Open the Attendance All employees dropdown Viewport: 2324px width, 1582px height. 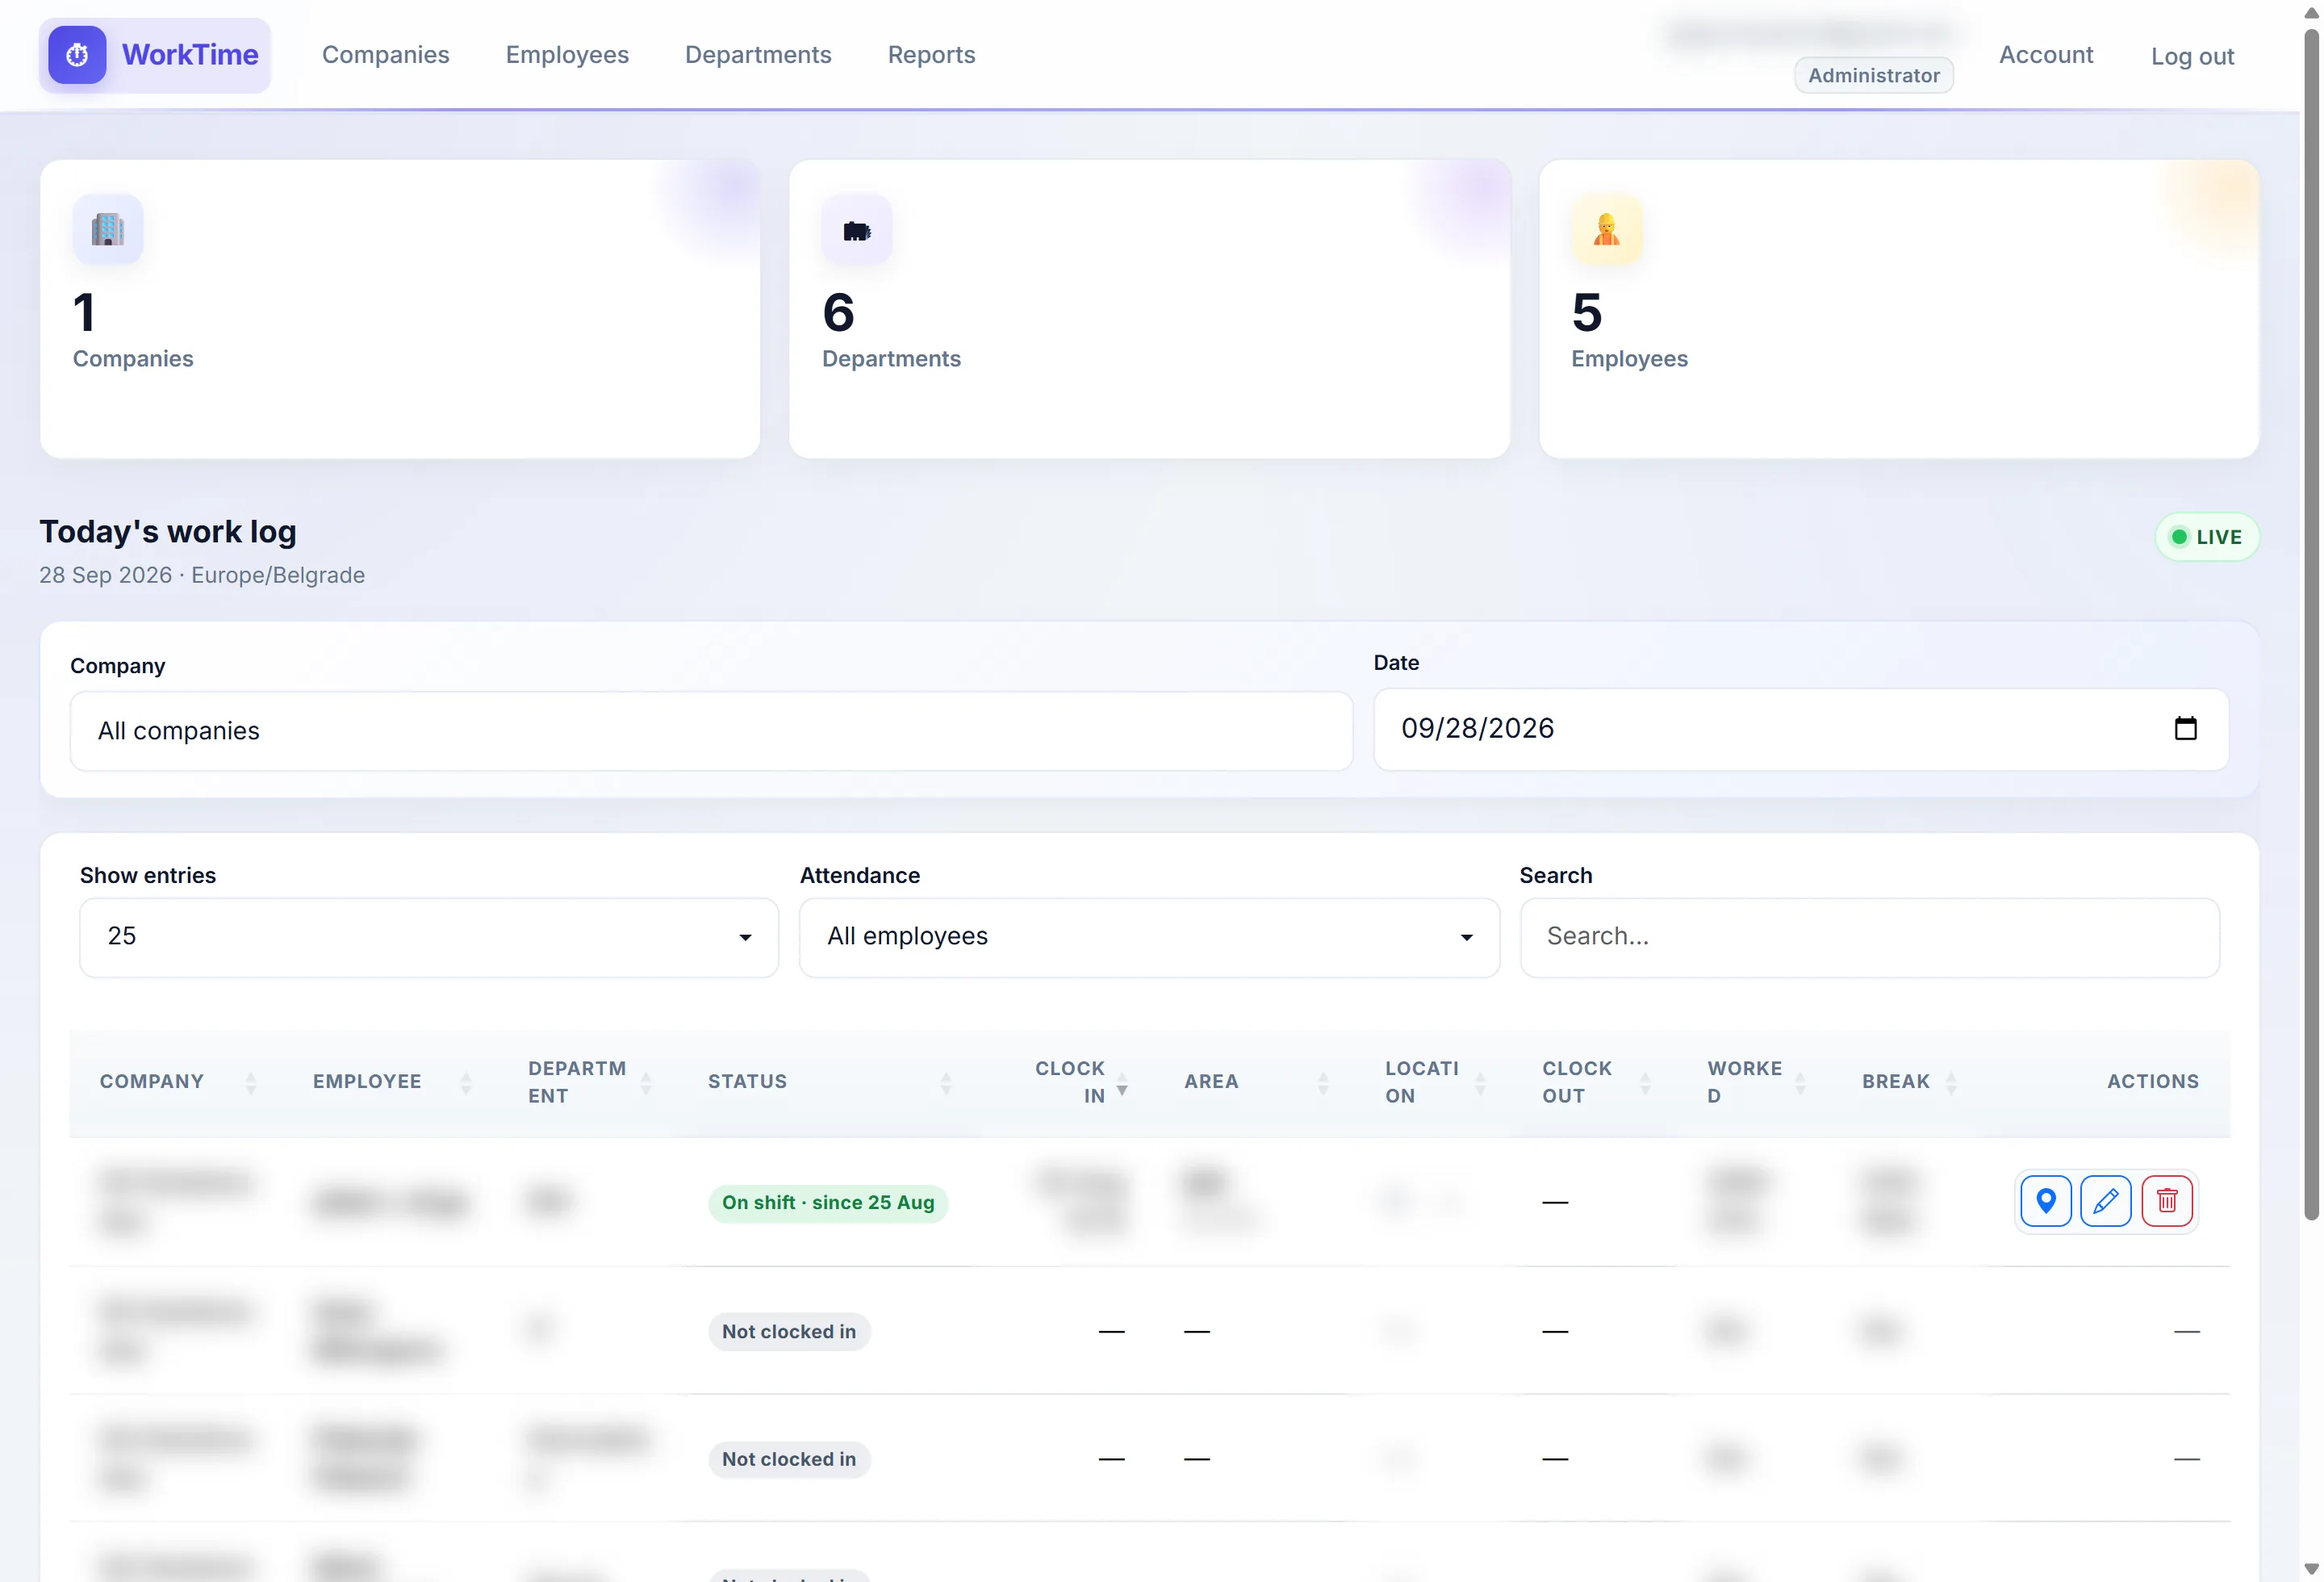[1149, 937]
